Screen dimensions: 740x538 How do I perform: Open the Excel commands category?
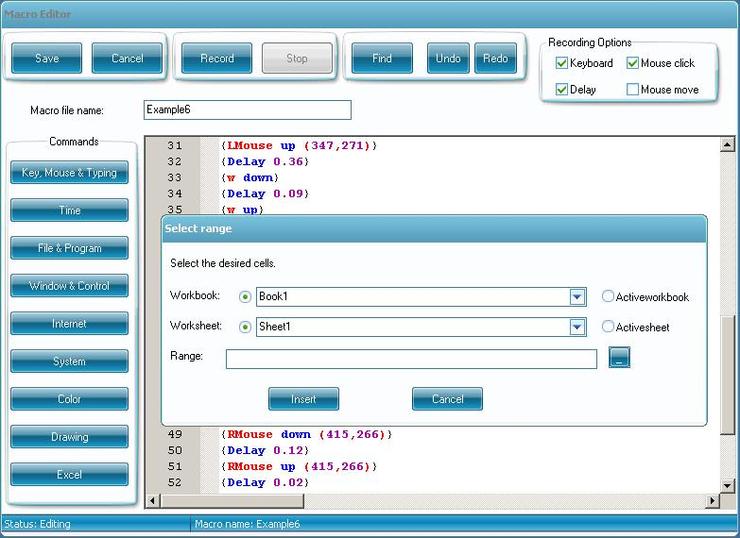pos(69,474)
